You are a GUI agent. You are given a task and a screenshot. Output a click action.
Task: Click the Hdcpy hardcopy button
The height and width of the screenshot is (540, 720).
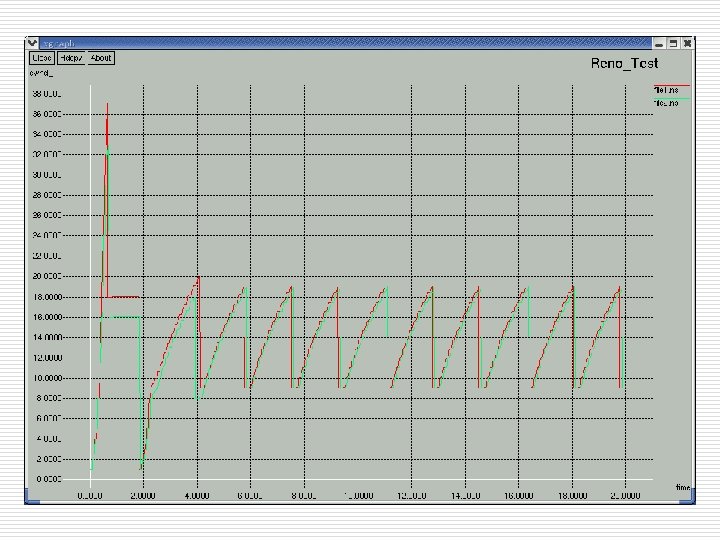coord(71,58)
